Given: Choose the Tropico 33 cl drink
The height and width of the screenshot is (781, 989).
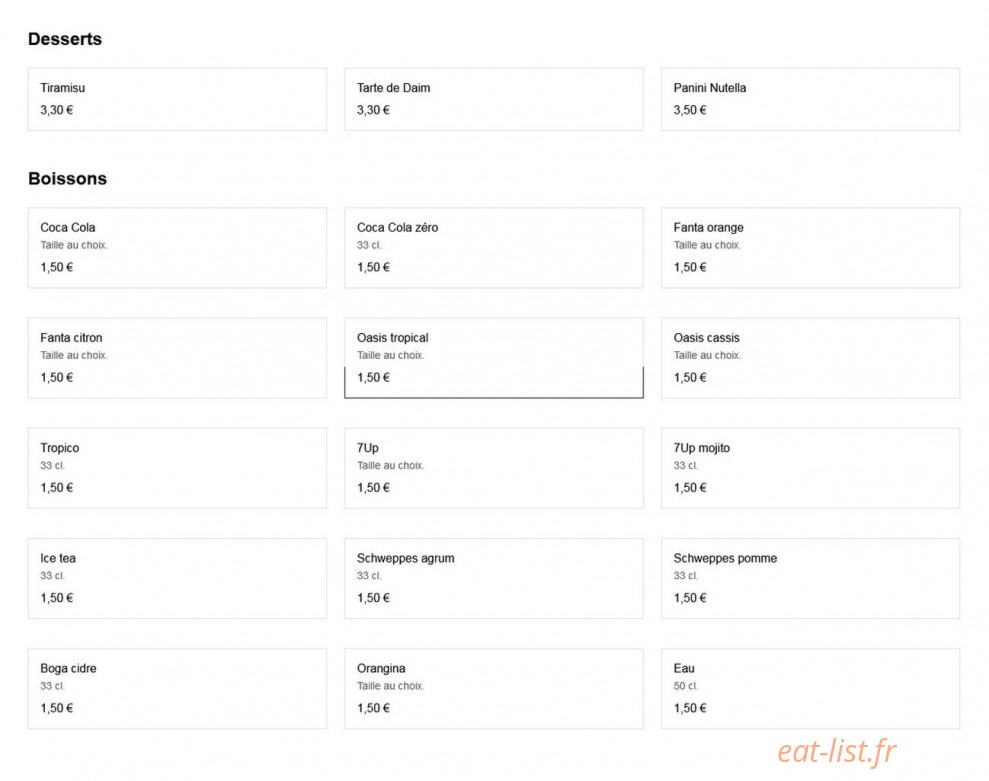Looking at the screenshot, I should [x=177, y=468].
